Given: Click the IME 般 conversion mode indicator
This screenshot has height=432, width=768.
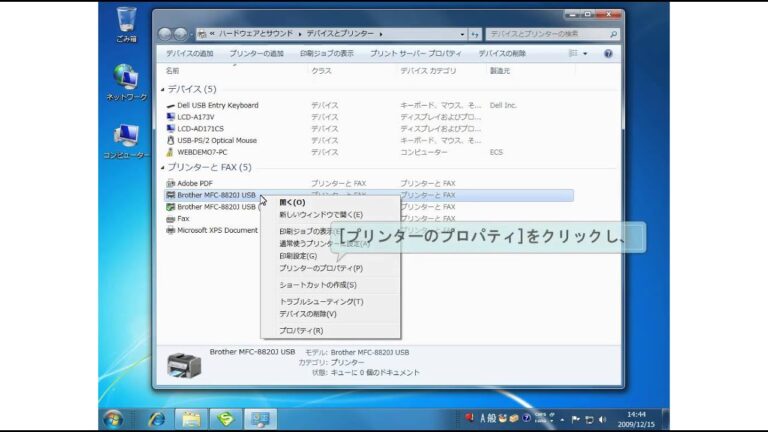Looking at the screenshot, I should (491, 418).
